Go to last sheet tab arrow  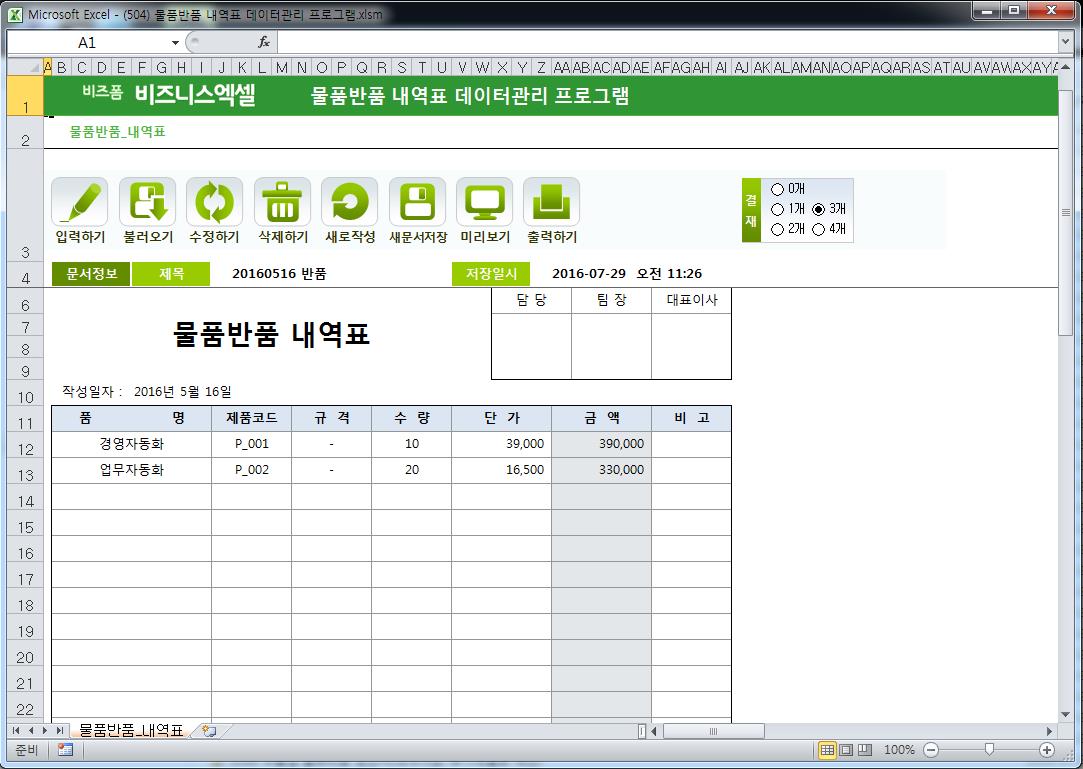(x=59, y=730)
